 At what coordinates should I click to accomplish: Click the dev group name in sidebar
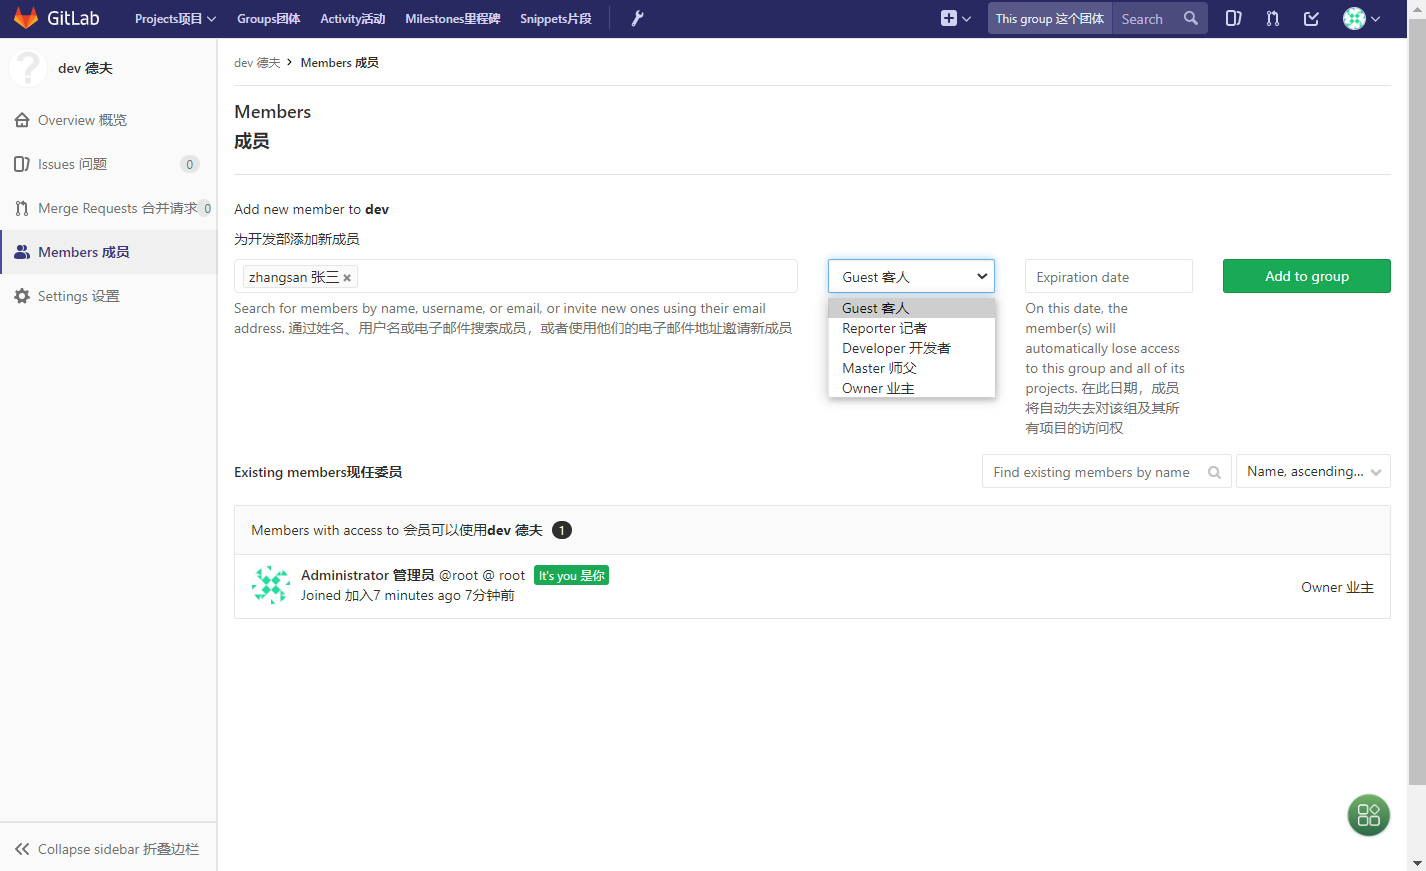click(85, 68)
